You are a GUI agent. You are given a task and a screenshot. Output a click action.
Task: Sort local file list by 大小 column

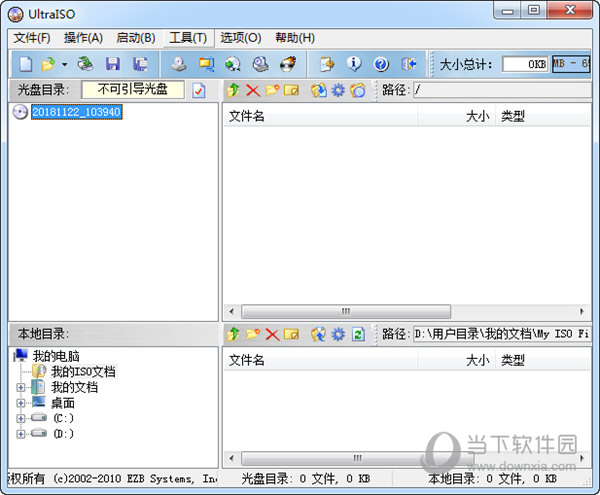coord(457,360)
